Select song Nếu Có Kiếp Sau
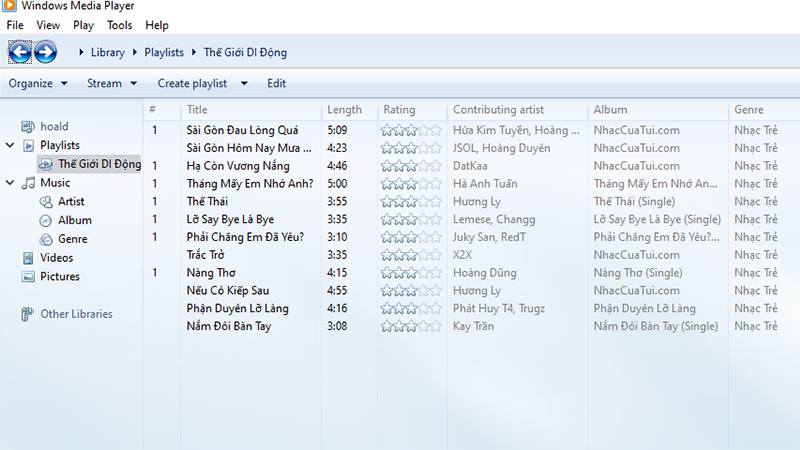This screenshot has height=450, width=800. click(228, 290)
